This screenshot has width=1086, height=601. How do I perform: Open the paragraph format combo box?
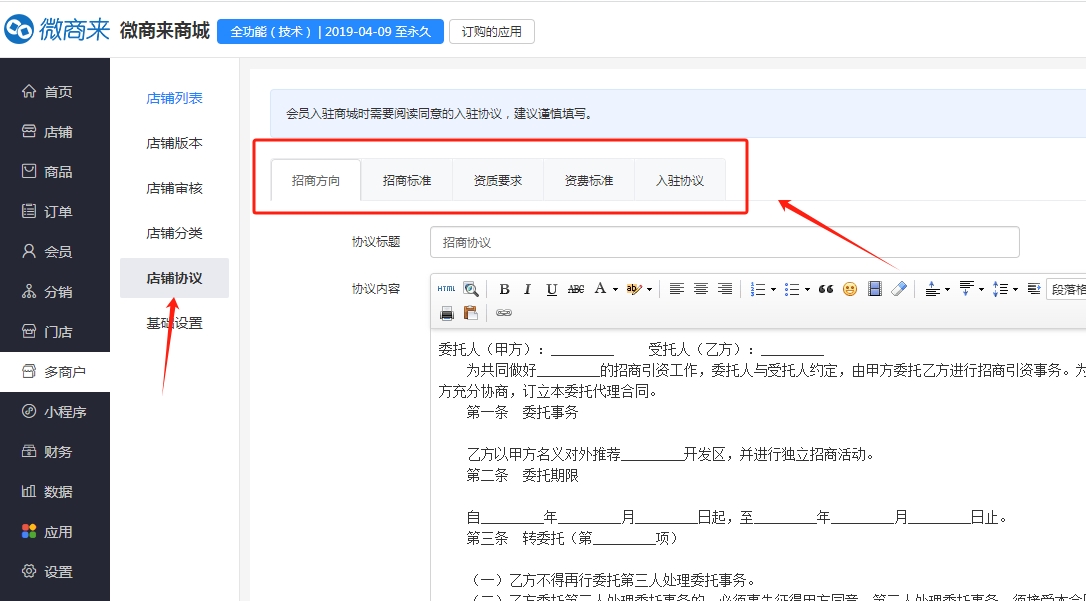click(1065, 289)
